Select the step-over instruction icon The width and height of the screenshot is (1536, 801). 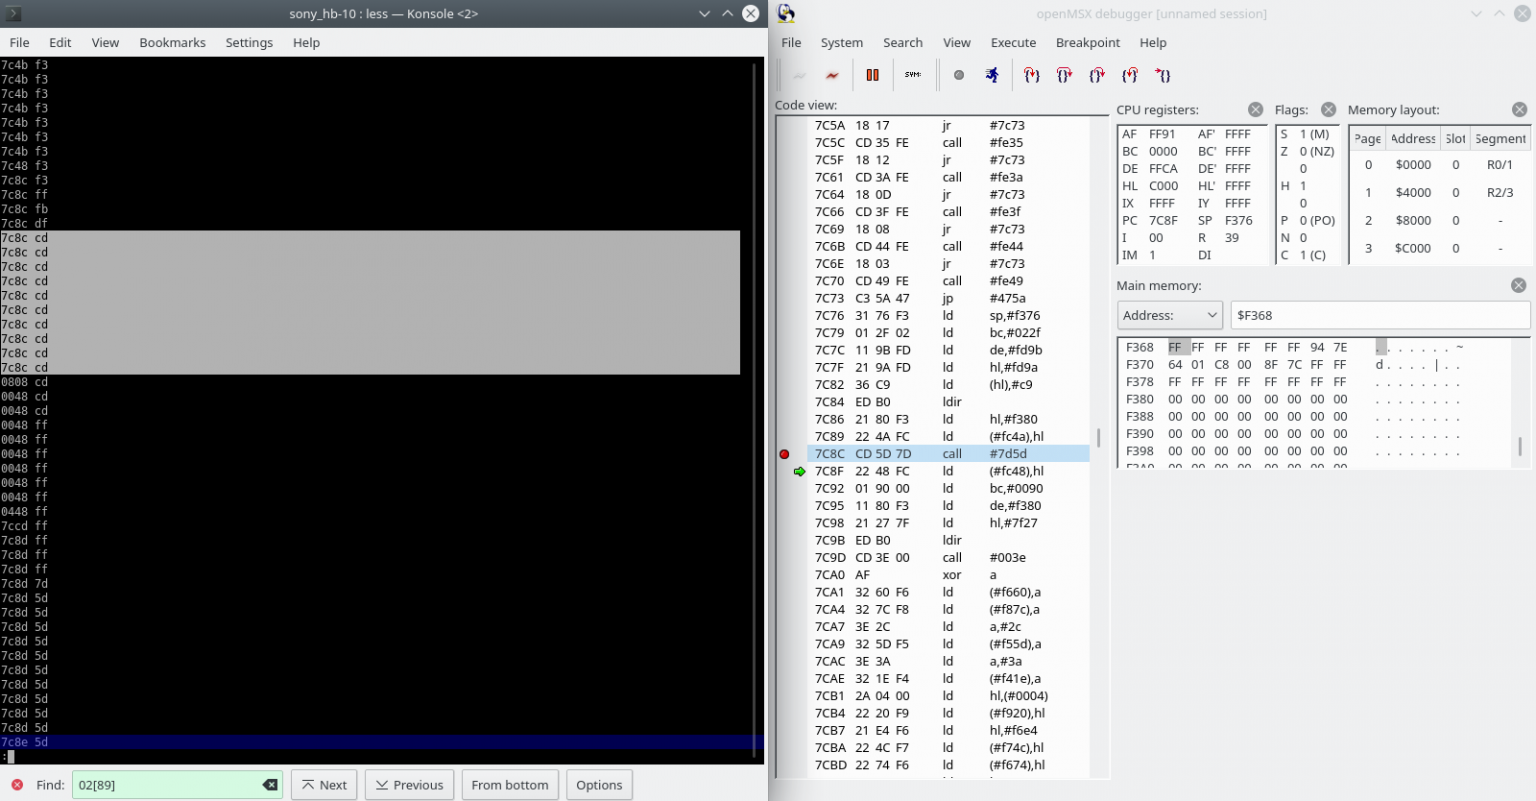click(1065, 74)
